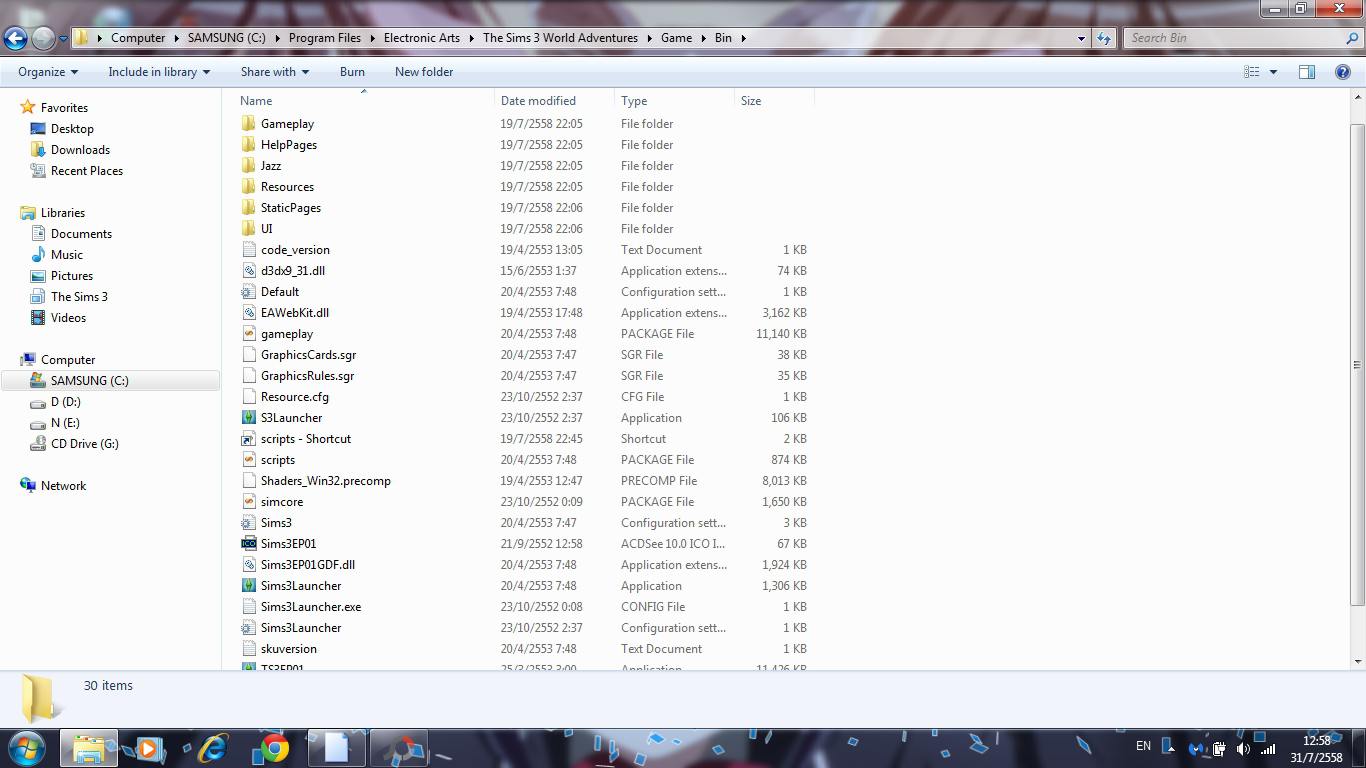Select the d3dx9_31.dll file icon
The width and height of the screenshot is (1366, 768).
pos(249,271)
